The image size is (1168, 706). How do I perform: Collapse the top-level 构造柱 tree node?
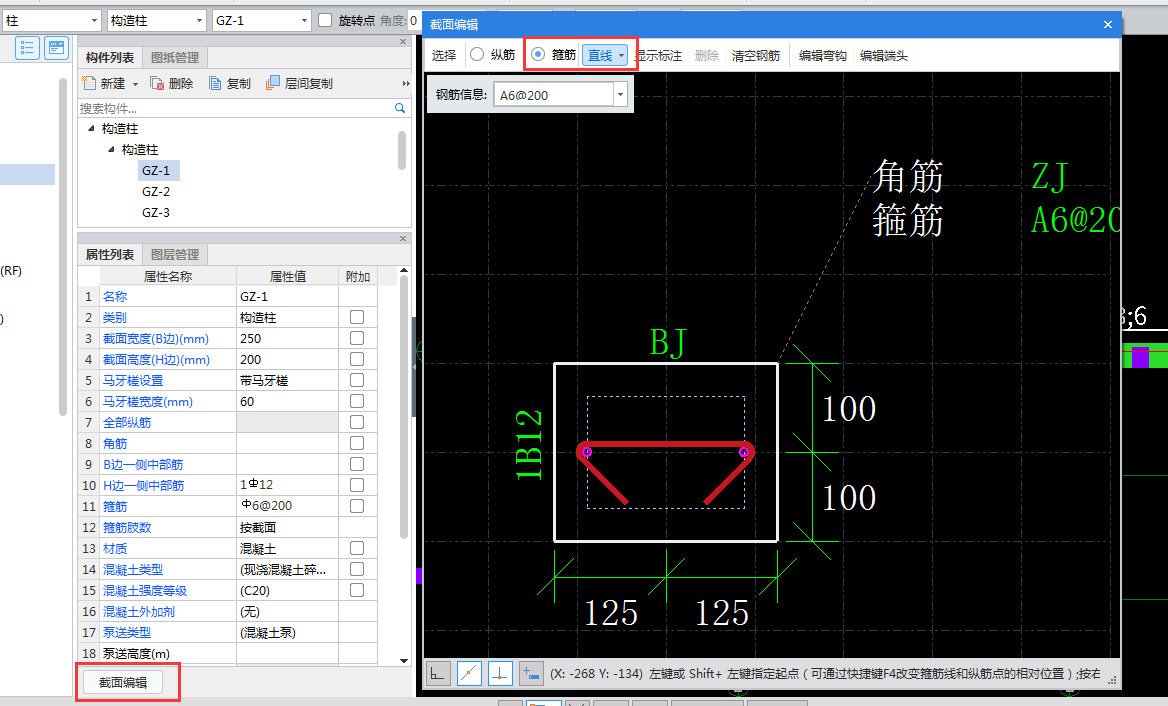91,128
